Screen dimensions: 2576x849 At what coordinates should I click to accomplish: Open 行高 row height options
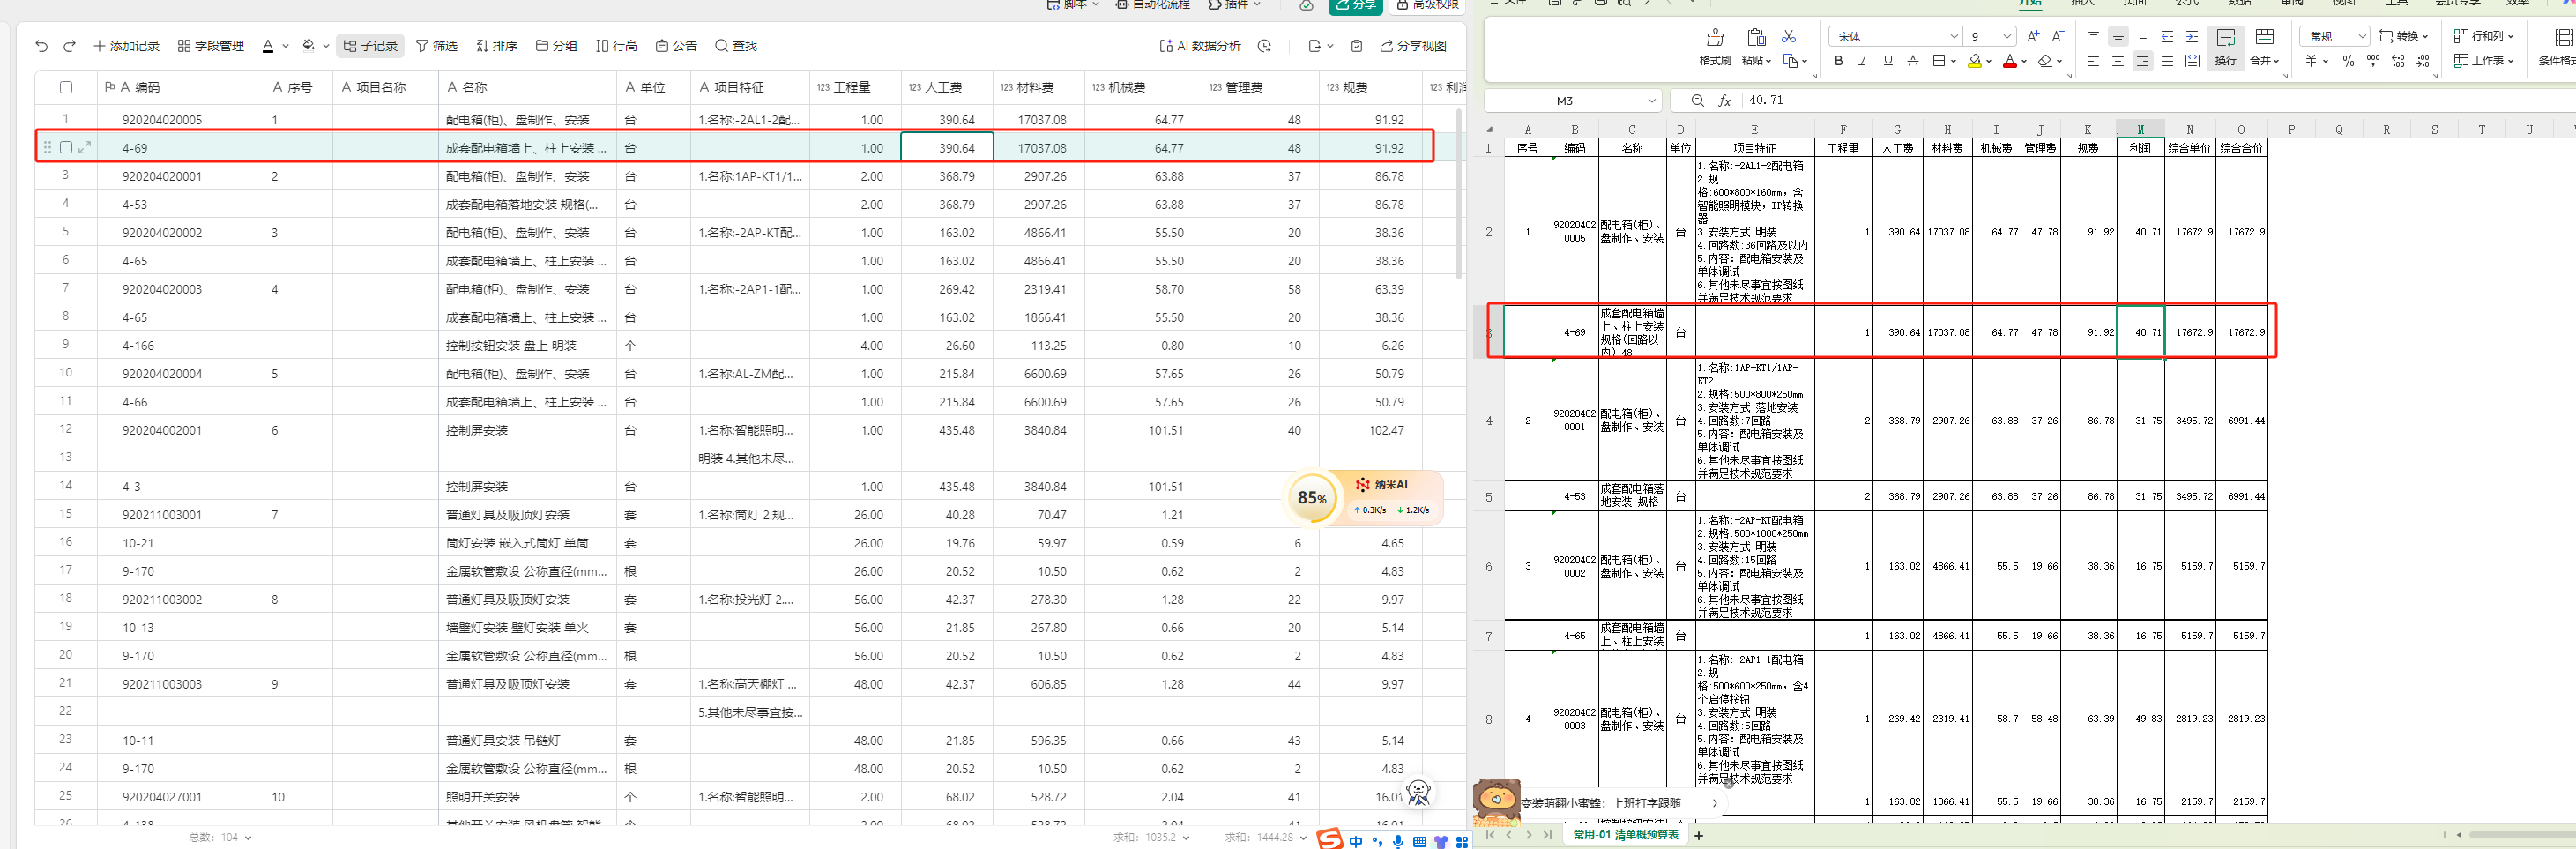(x=616, y=46)
